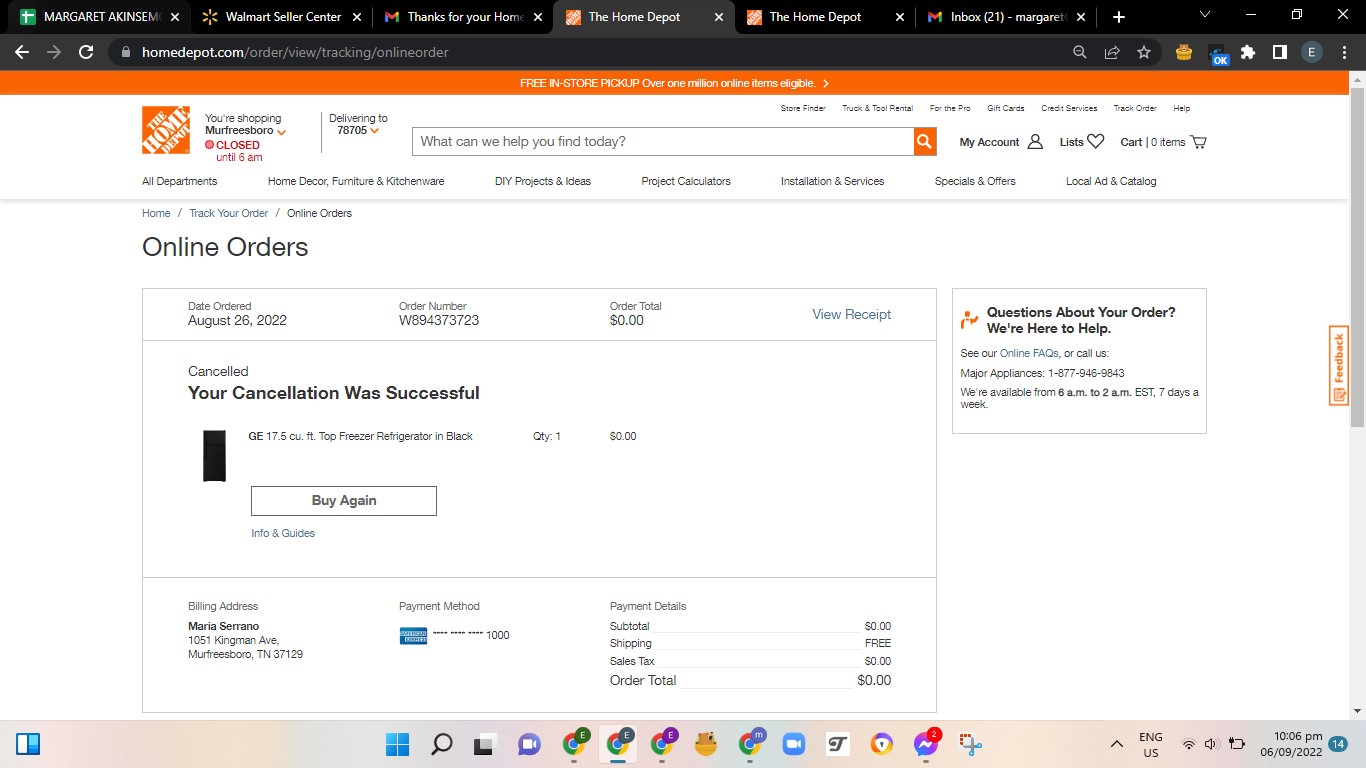Click the browser address bar URL
Screen dimensions: 1366x768
click(295, 52)
